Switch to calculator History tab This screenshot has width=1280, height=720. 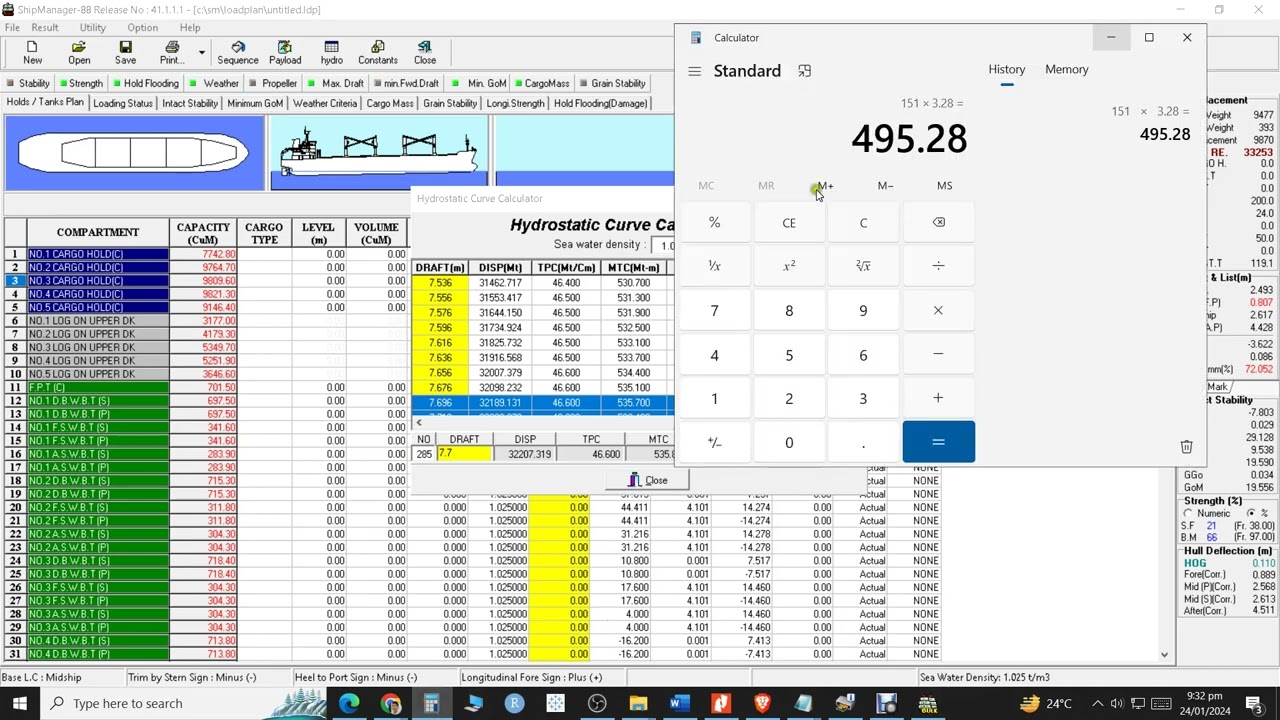[x=1007, y=69]
